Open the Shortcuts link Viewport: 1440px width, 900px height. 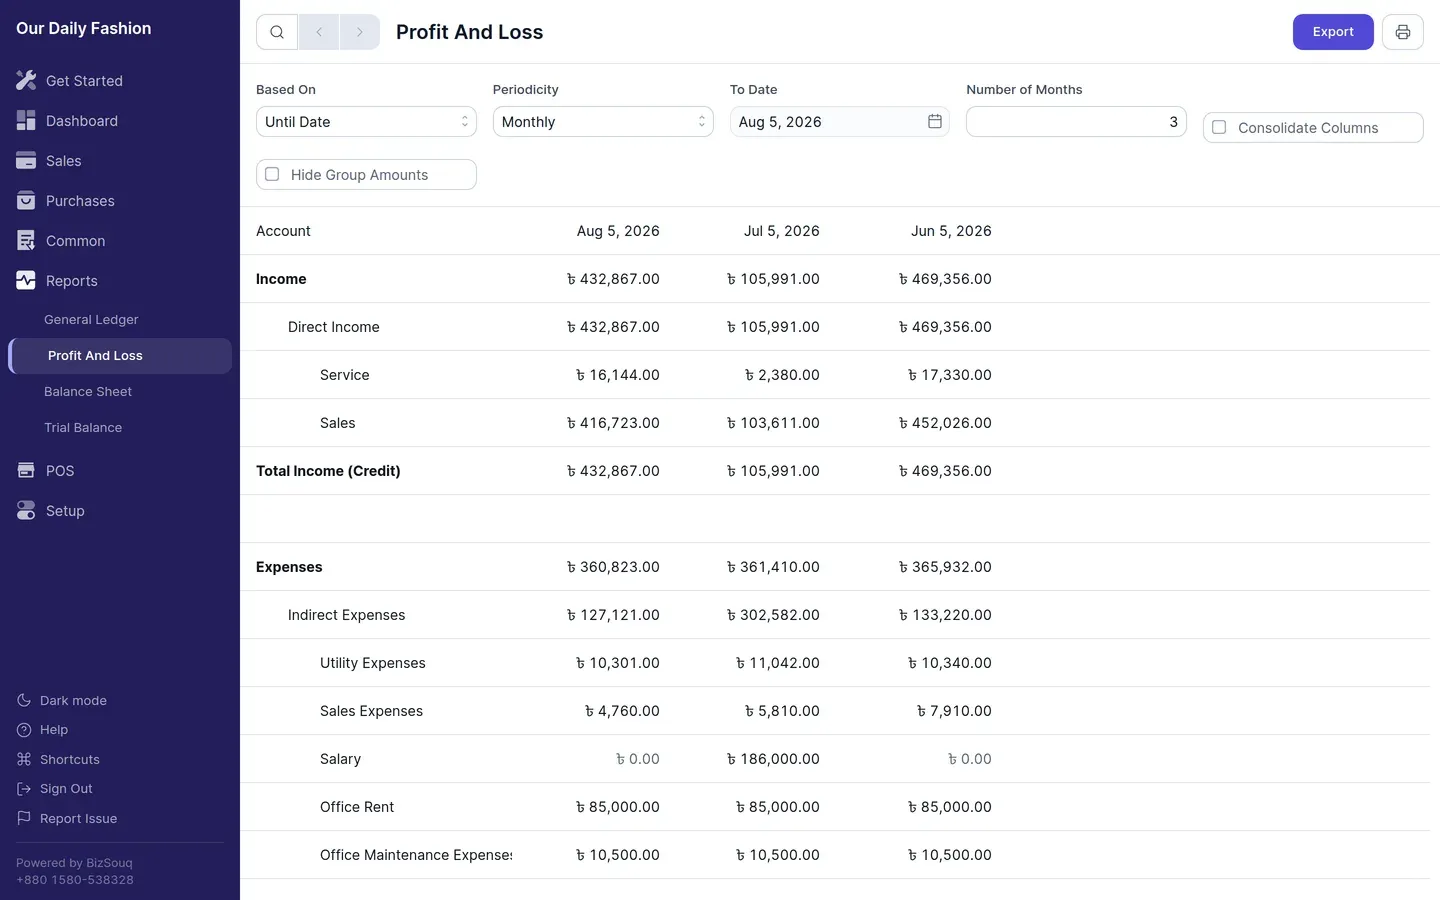pyautogui.click(x=70, y=760)
